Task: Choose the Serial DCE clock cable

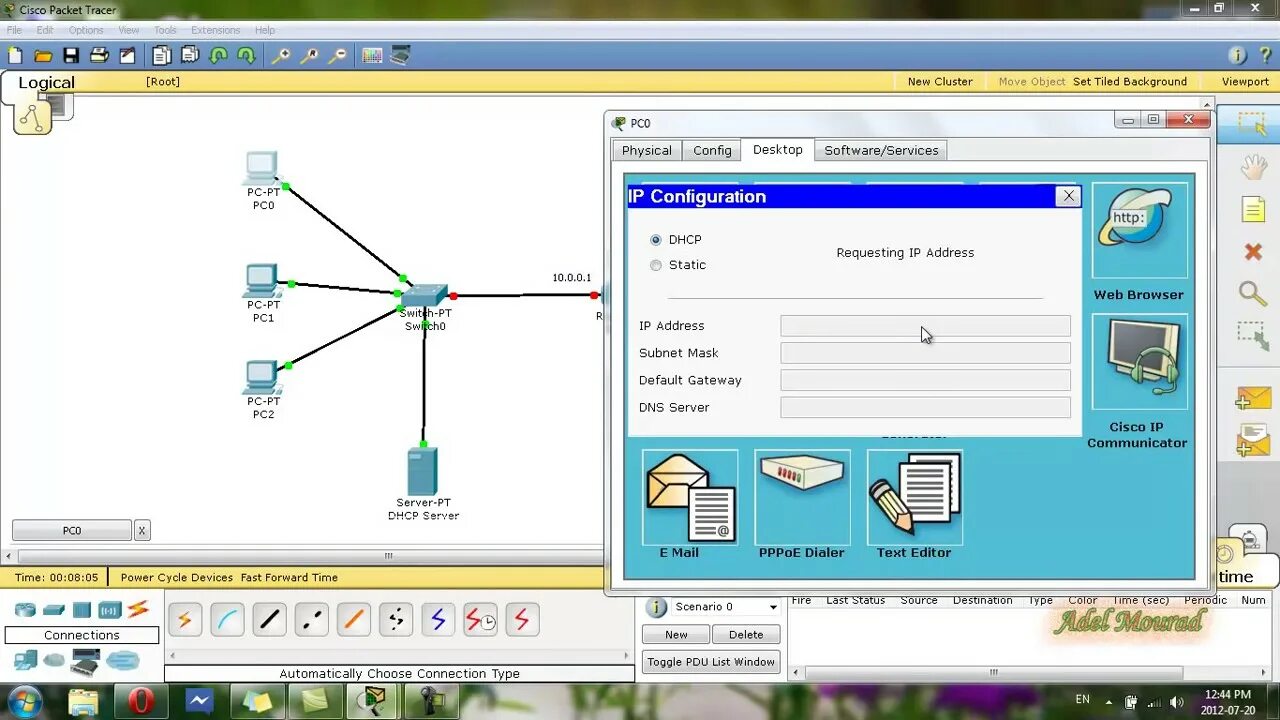Action: 480,620
